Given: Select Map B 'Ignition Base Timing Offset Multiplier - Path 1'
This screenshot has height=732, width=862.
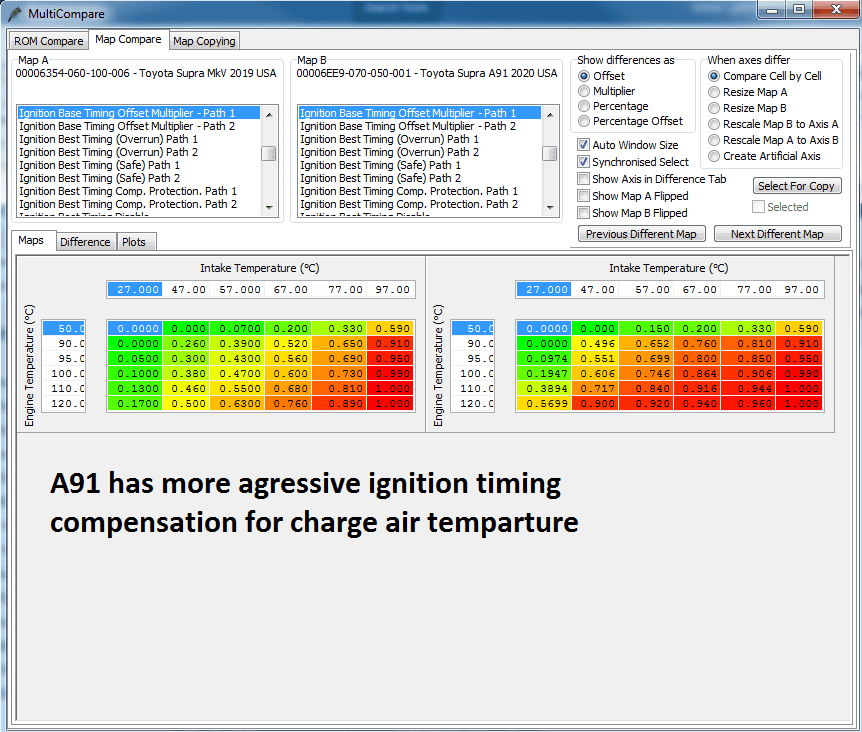Looking at the screenshot, I should [420, 113].
